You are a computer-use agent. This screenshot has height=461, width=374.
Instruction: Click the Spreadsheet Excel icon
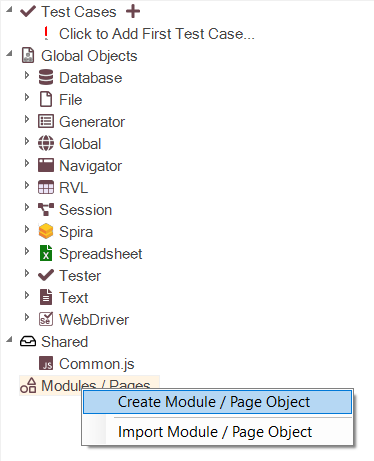click(46, 253)
